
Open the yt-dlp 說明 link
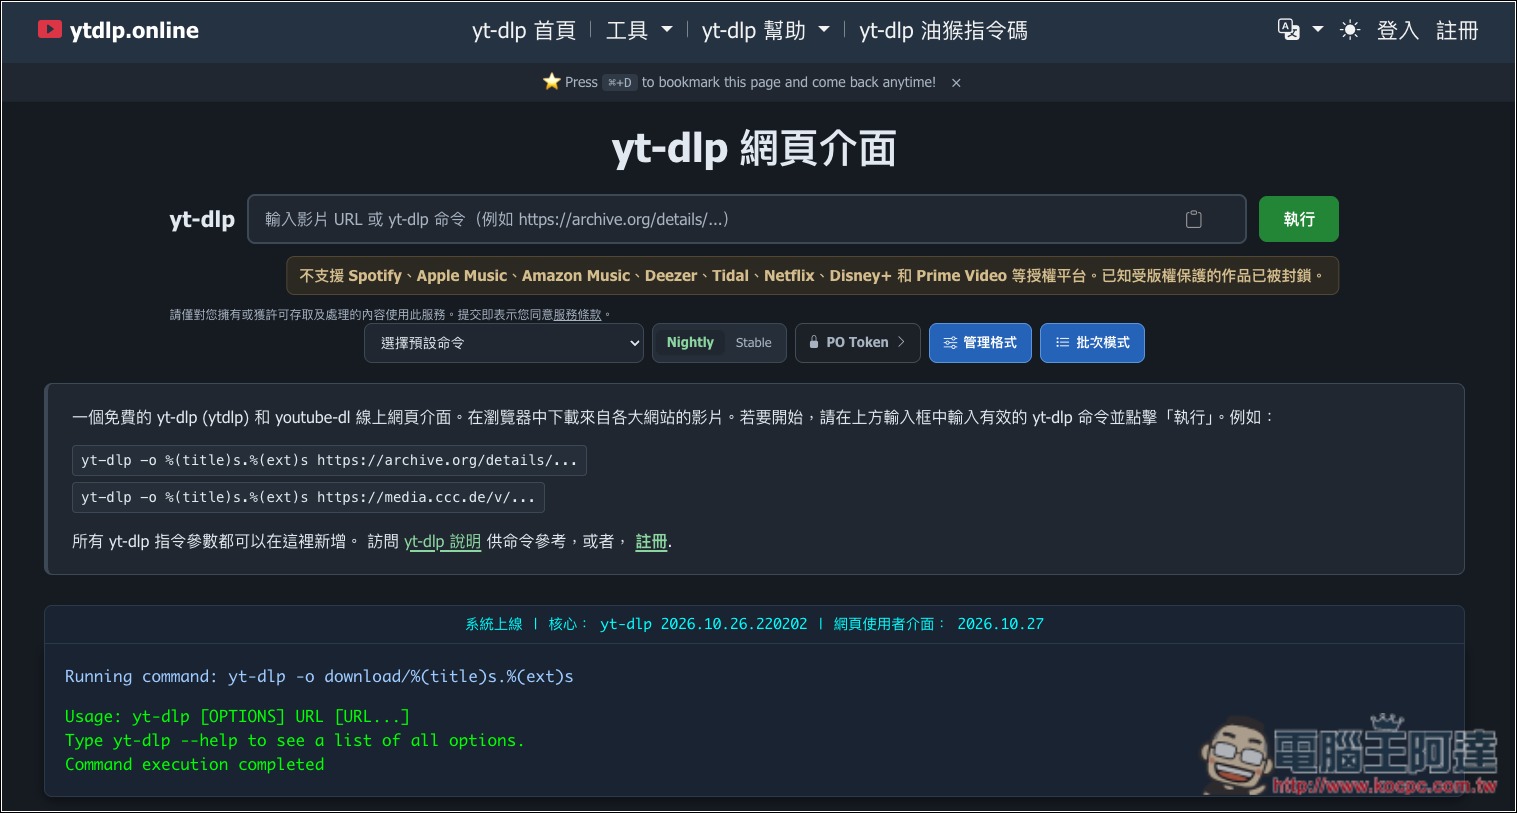[442, 541]
